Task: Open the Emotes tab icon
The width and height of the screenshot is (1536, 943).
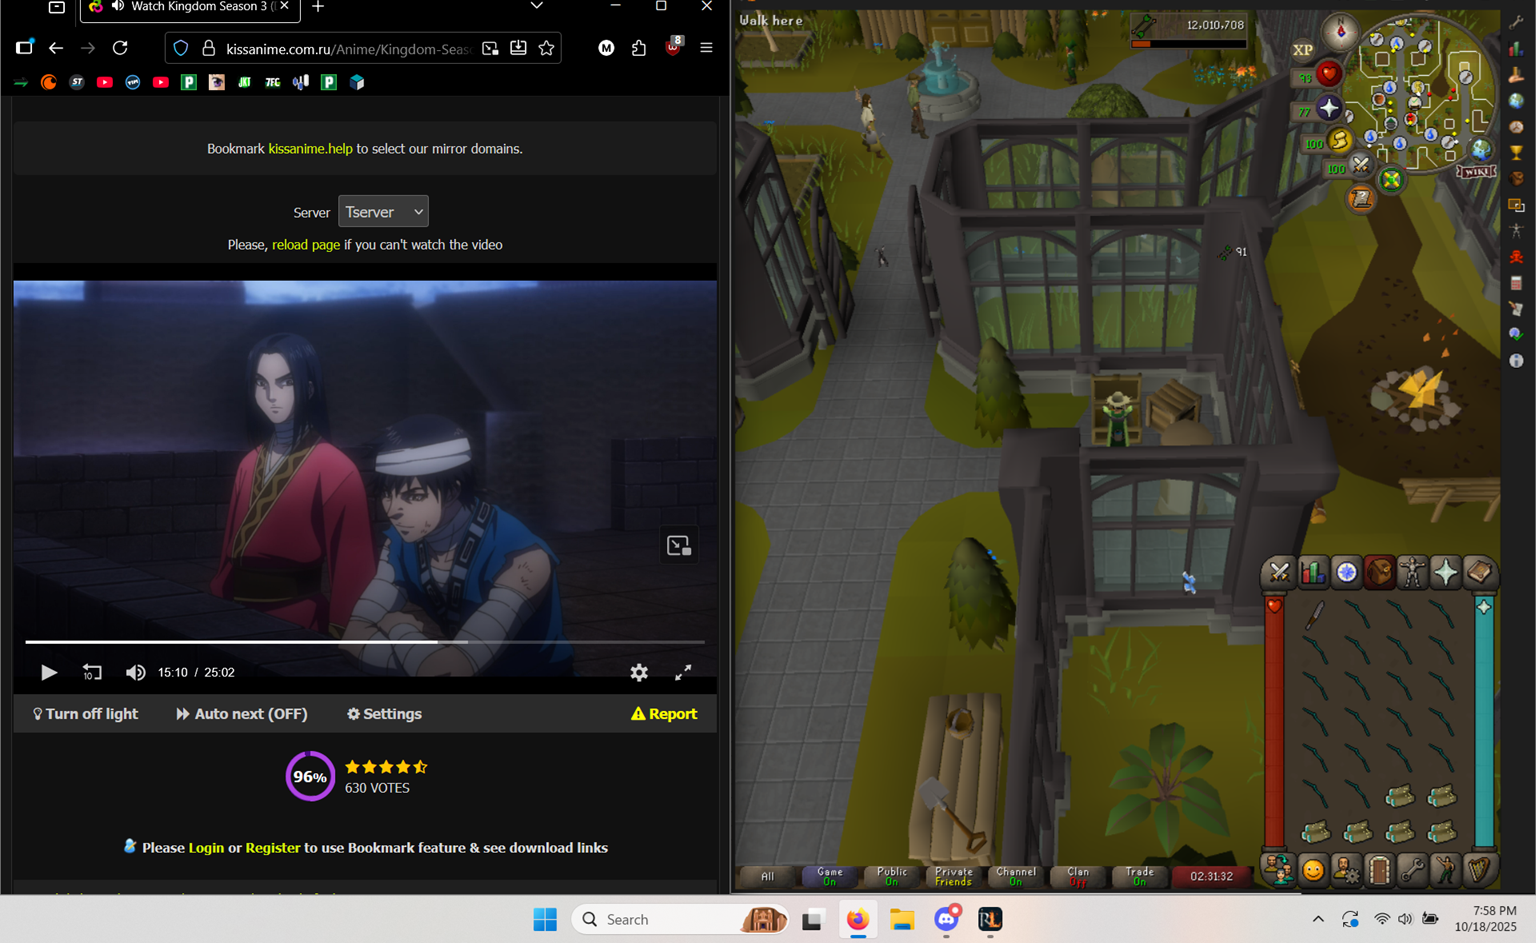Action: point(1446,870)
